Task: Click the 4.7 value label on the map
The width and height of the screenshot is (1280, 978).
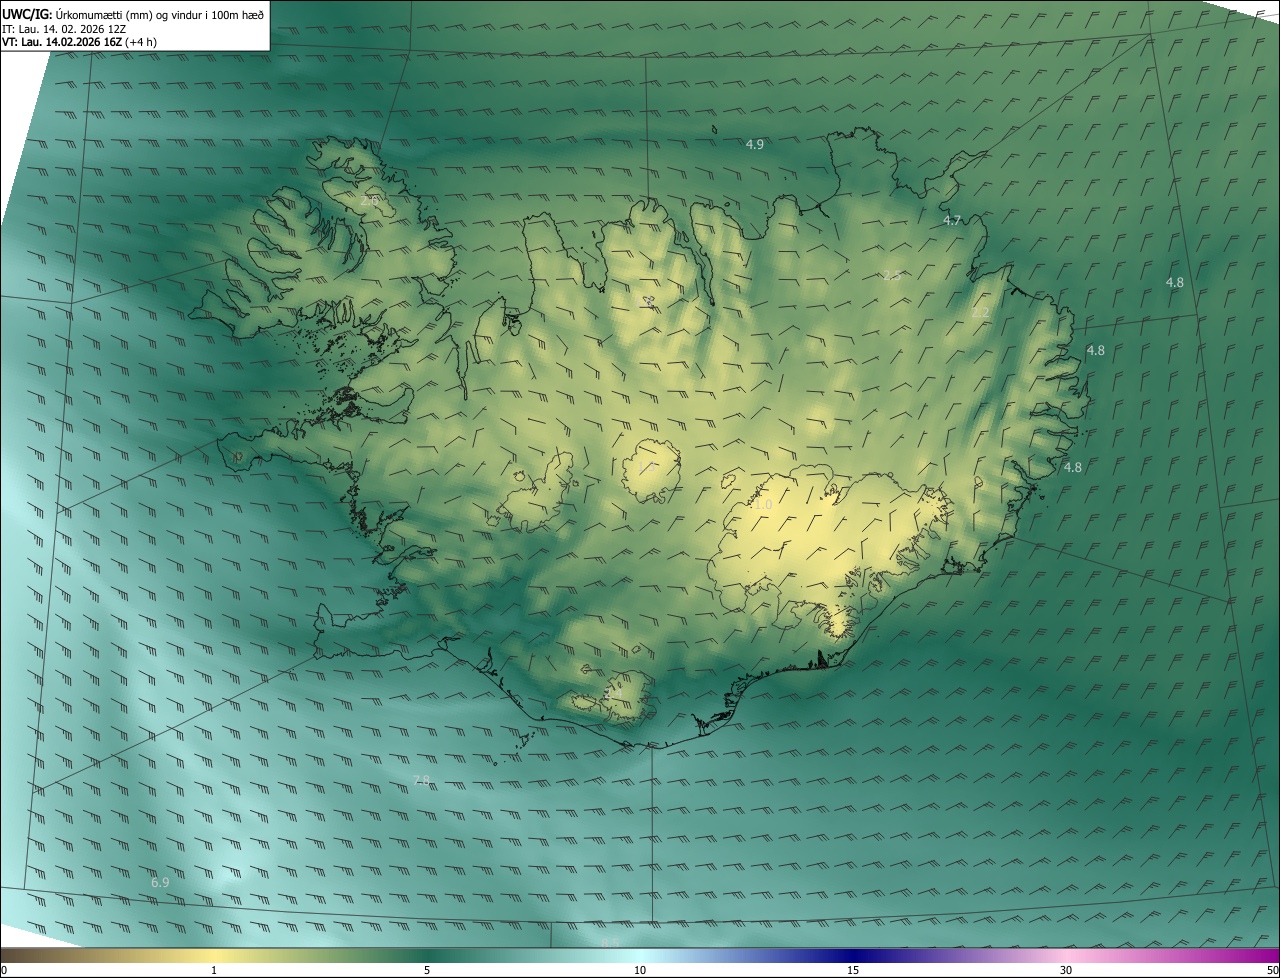Action: click(x=952, y=220)
